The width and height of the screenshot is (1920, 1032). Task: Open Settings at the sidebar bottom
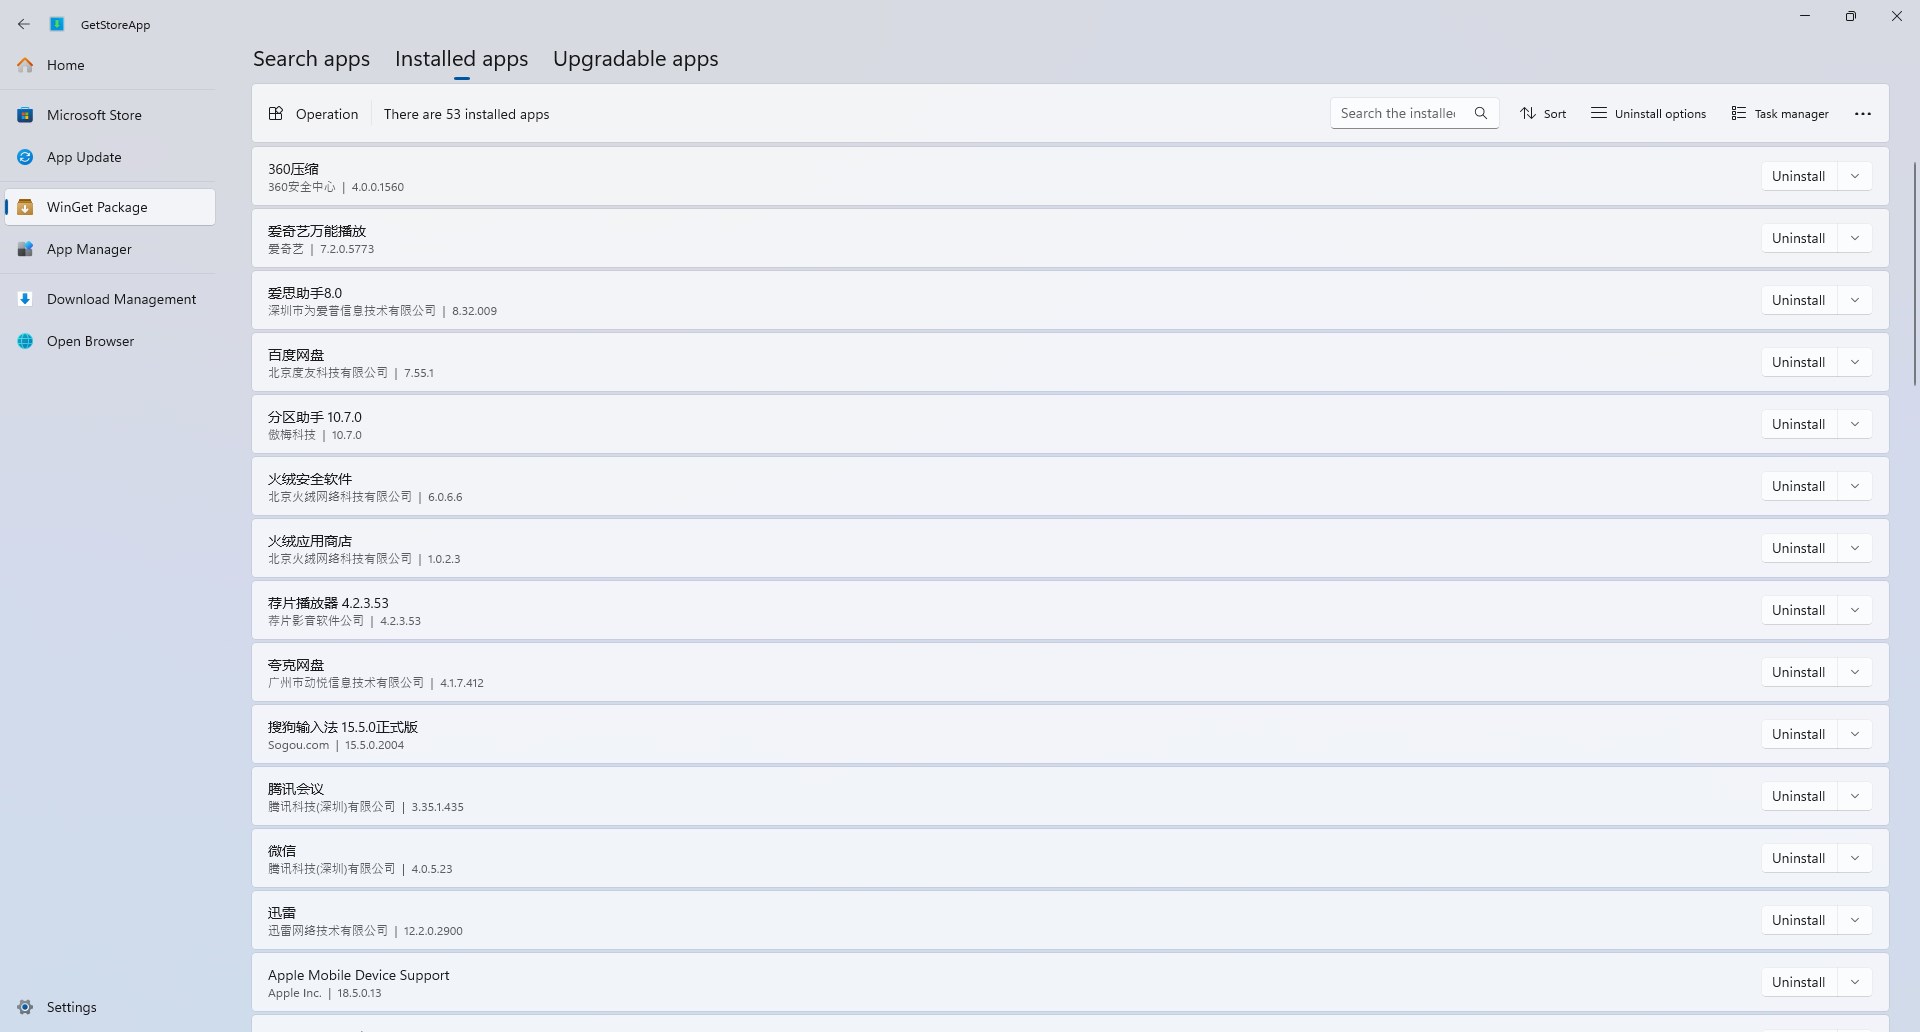pyautogui.click(x=110, y=1007)
